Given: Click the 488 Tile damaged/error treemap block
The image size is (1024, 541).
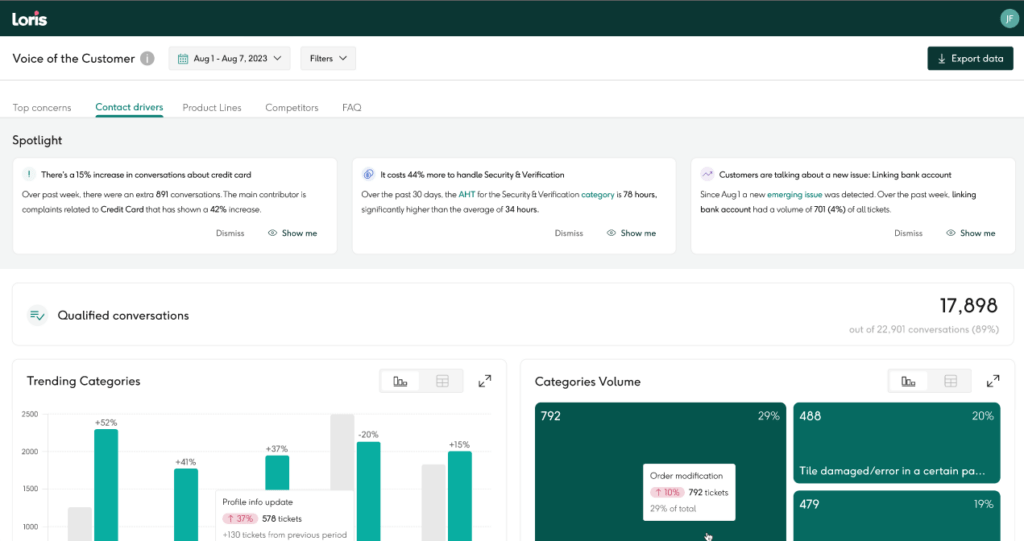Looking at the screenshot, I should tap(896, 443).
